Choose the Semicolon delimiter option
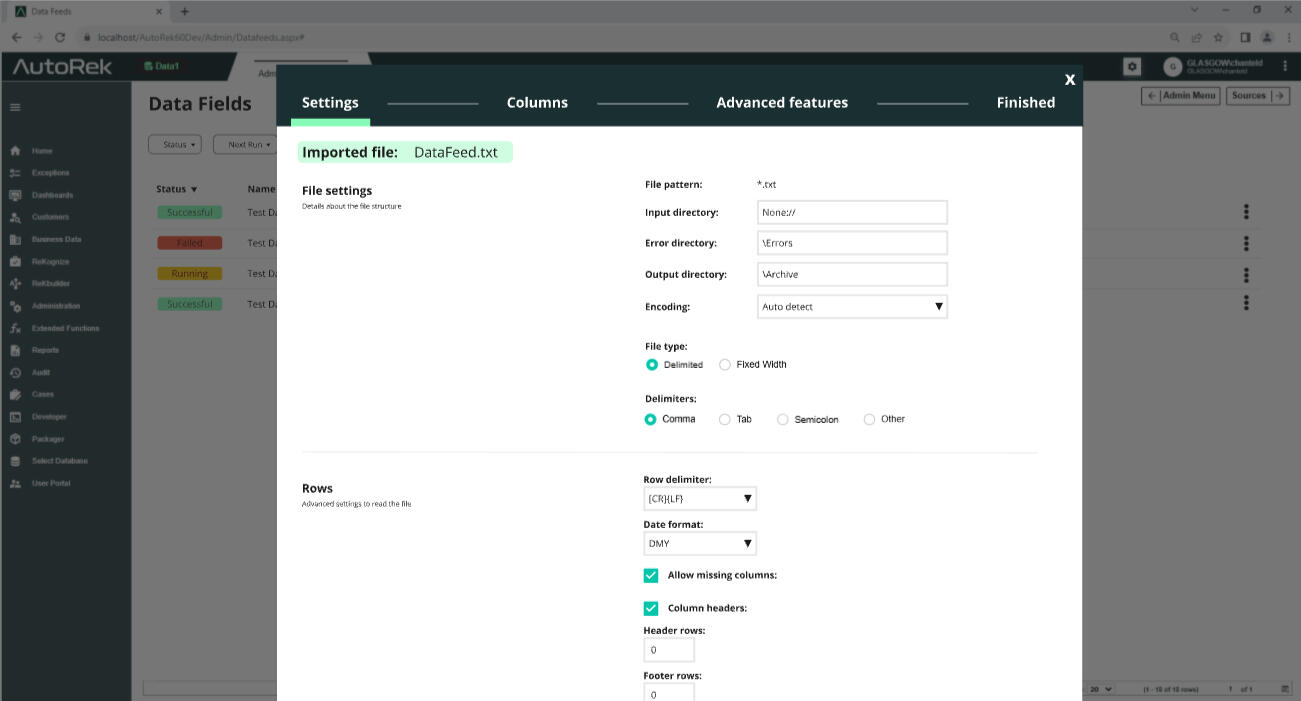1301x701 pixels. click(783, 420)
